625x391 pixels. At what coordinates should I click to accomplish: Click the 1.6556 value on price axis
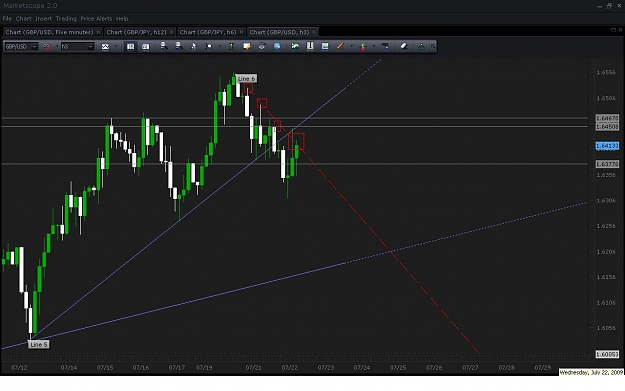(606, 73)
